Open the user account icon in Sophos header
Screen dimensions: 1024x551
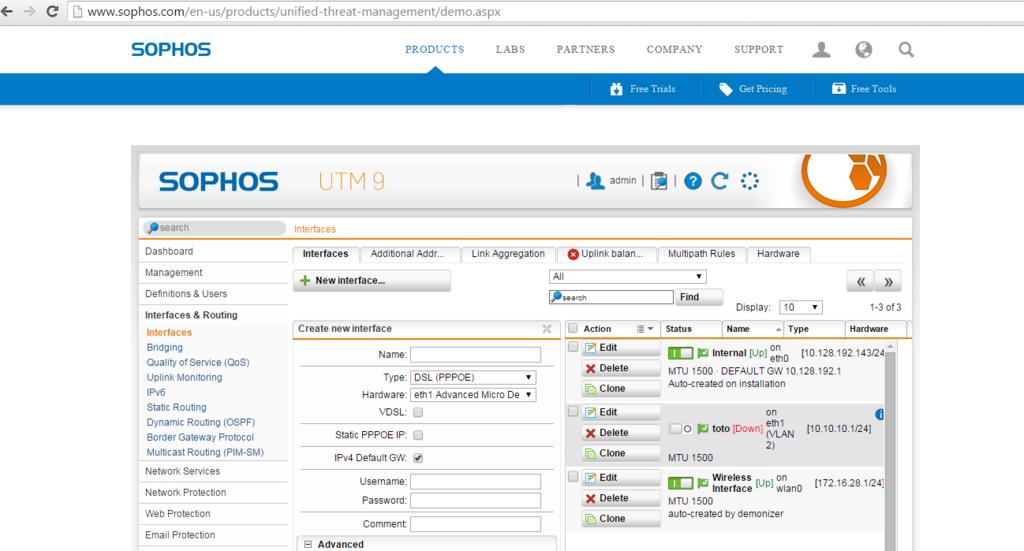coord(822,50)
